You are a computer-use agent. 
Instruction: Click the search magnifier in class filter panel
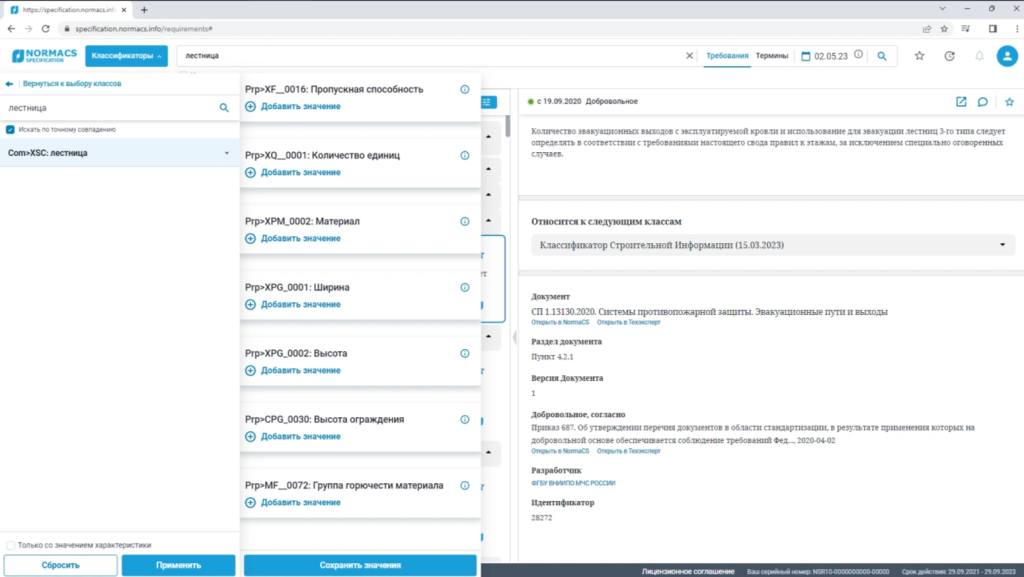coord(224,107)
